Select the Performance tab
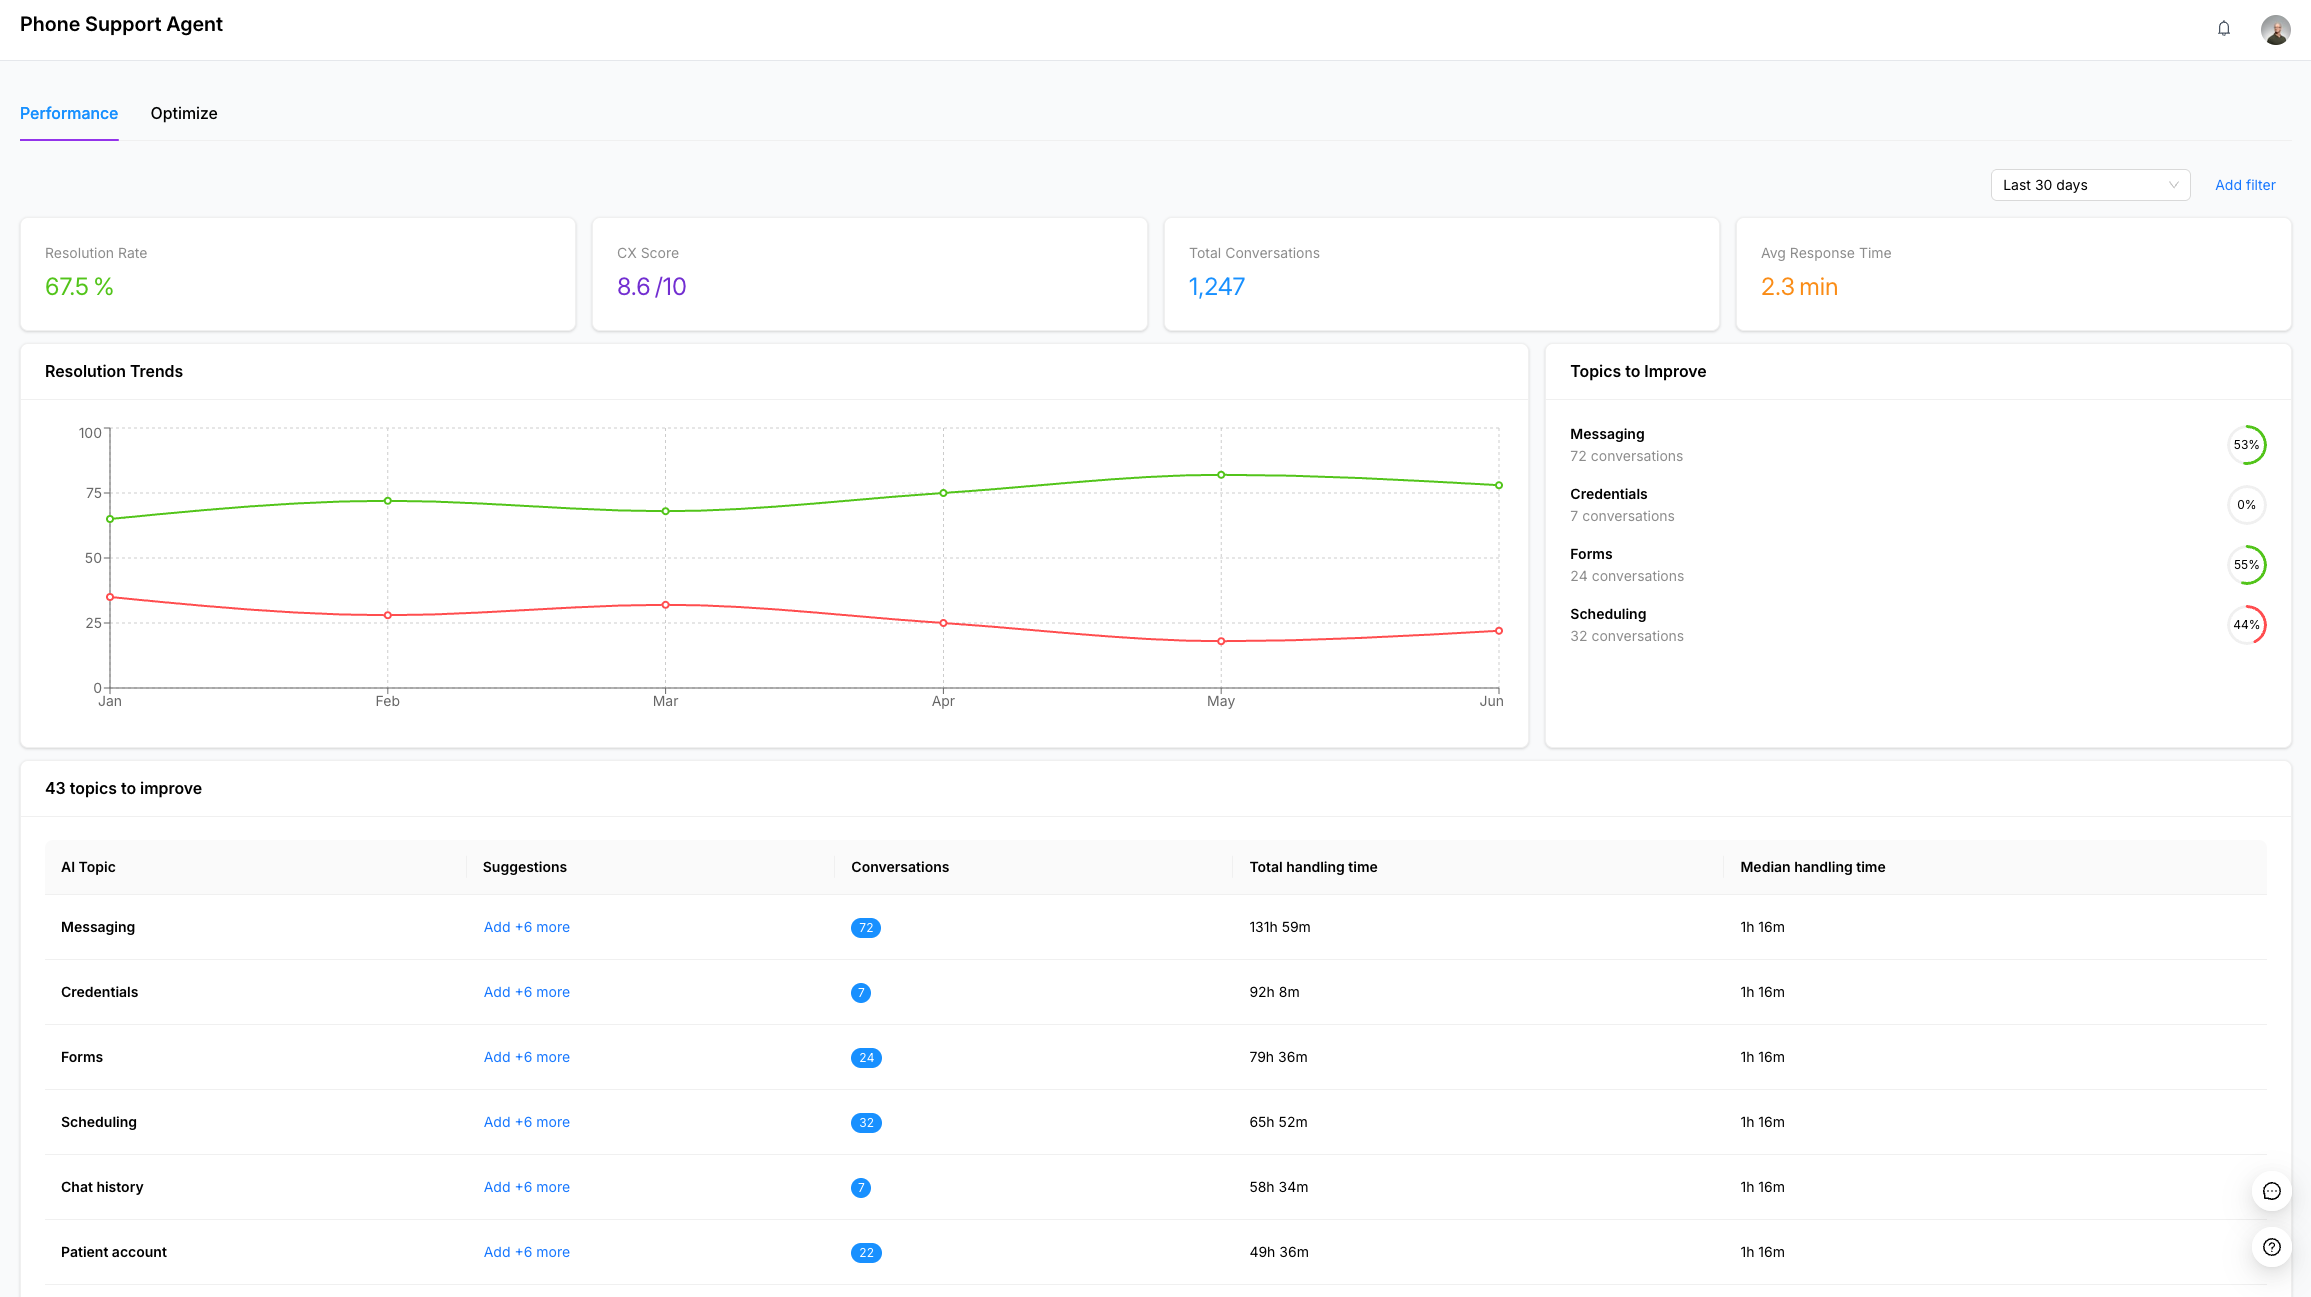 [x=69, y=113]
